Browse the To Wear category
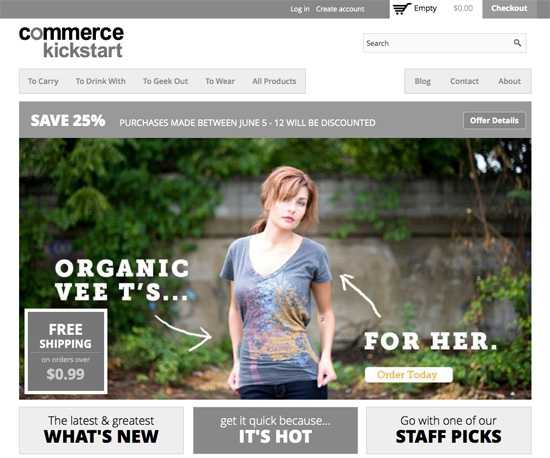The height and width of the screenshot is (458, 550). pos(220,81)
